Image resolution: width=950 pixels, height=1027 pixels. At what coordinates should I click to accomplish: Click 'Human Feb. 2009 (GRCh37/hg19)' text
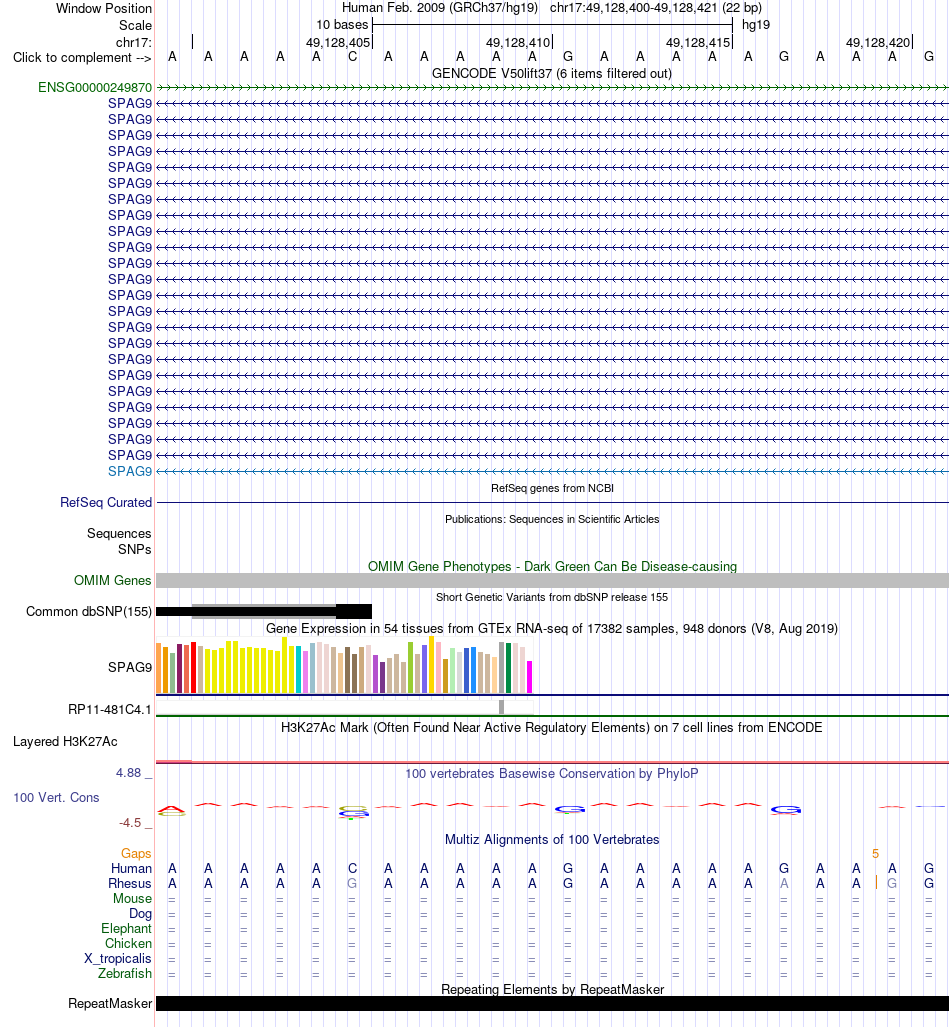point(440,9)
